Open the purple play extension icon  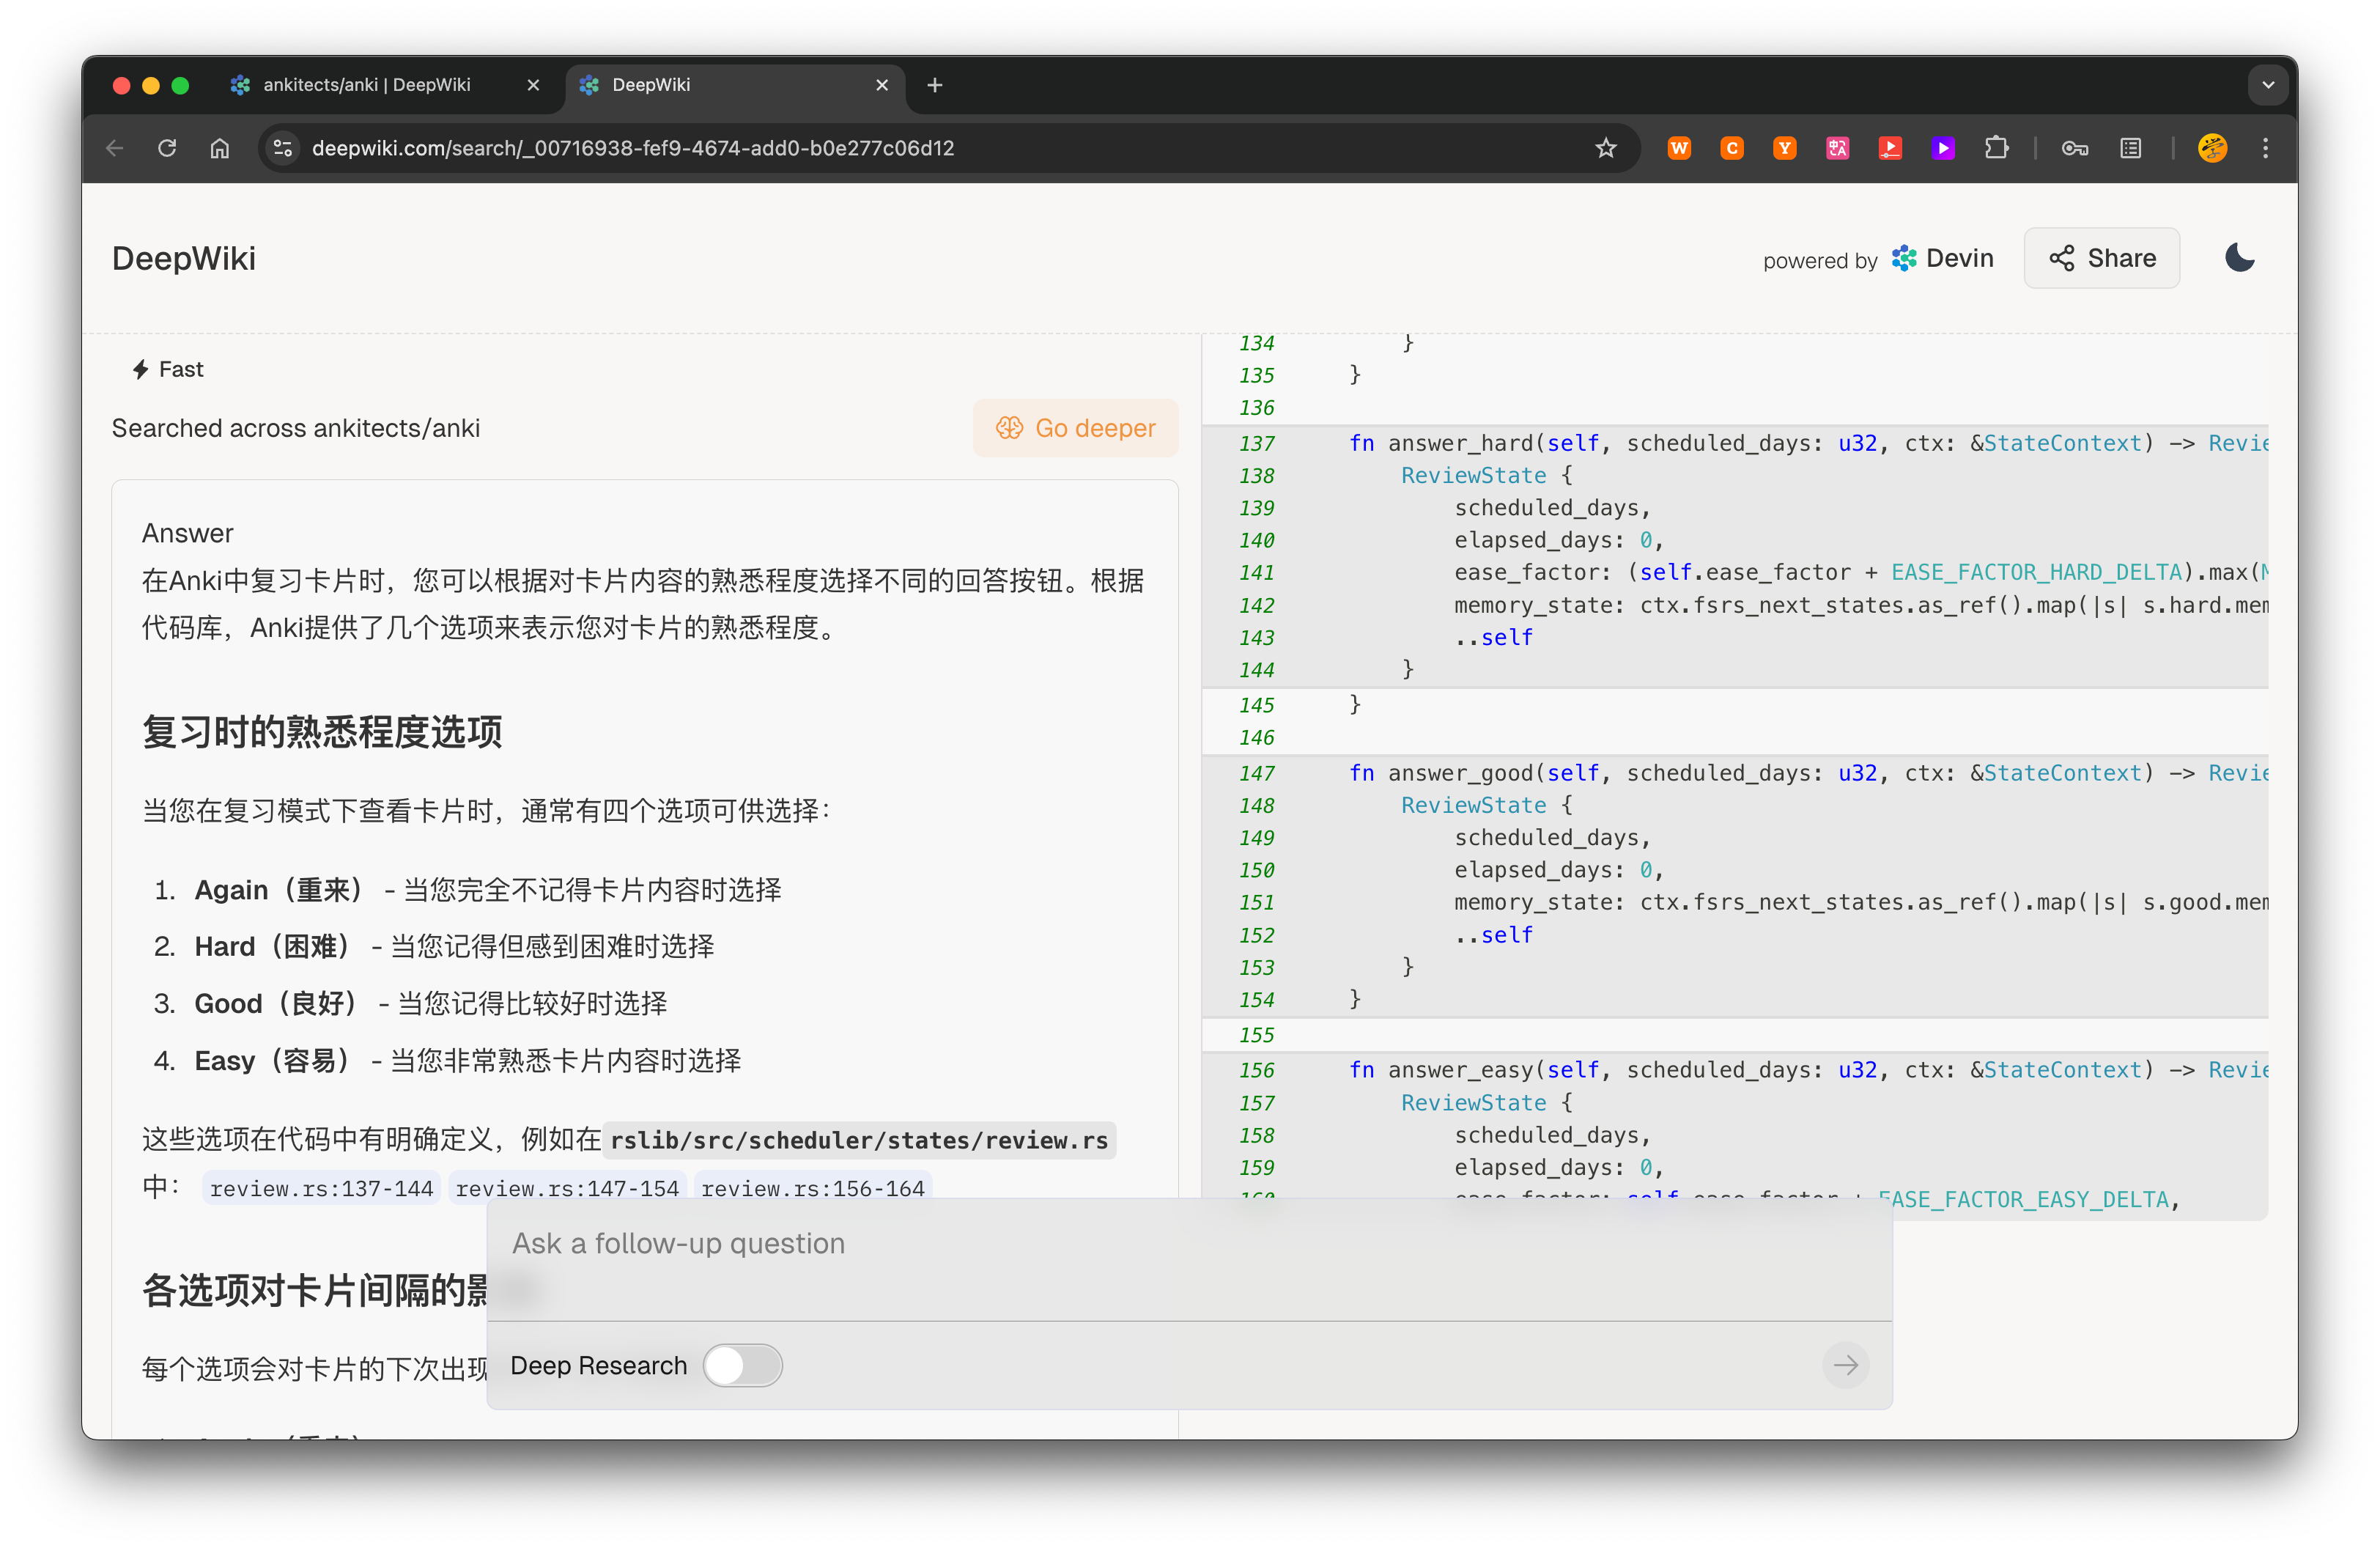pos(1943,148)
